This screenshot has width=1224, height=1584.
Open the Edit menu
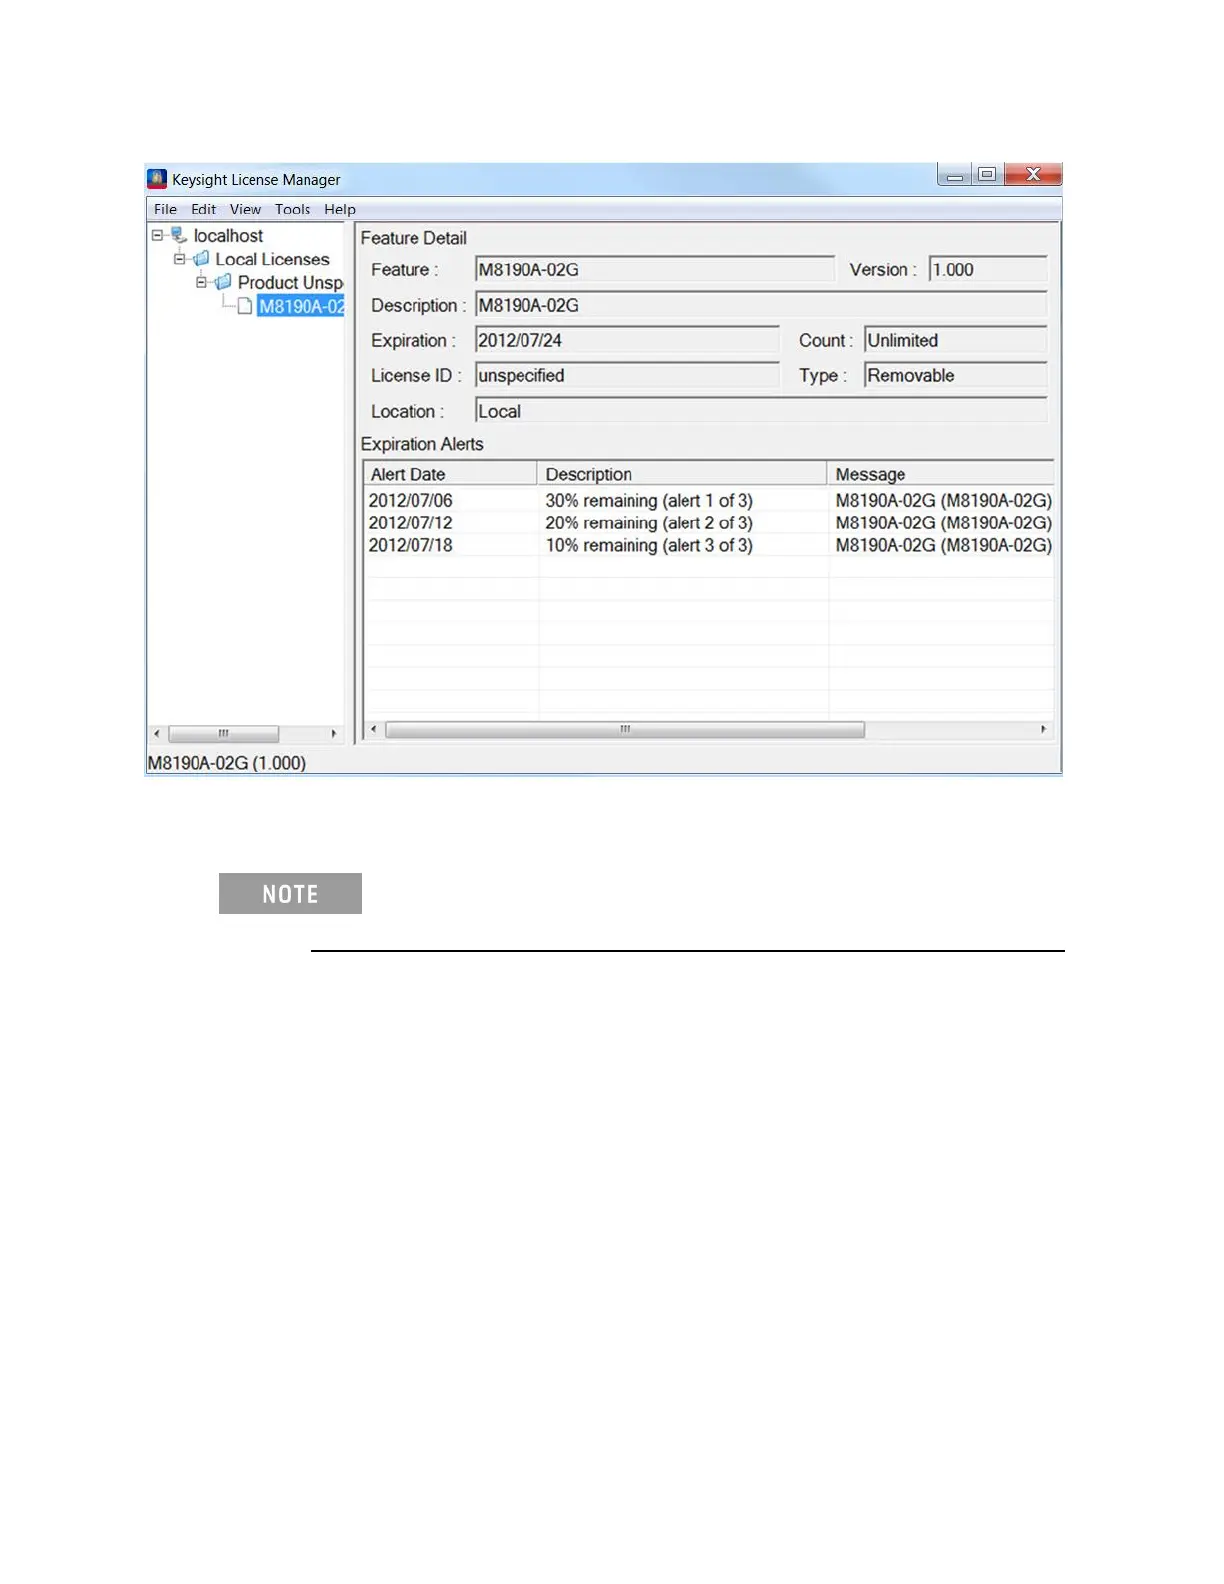coord(203,209)
